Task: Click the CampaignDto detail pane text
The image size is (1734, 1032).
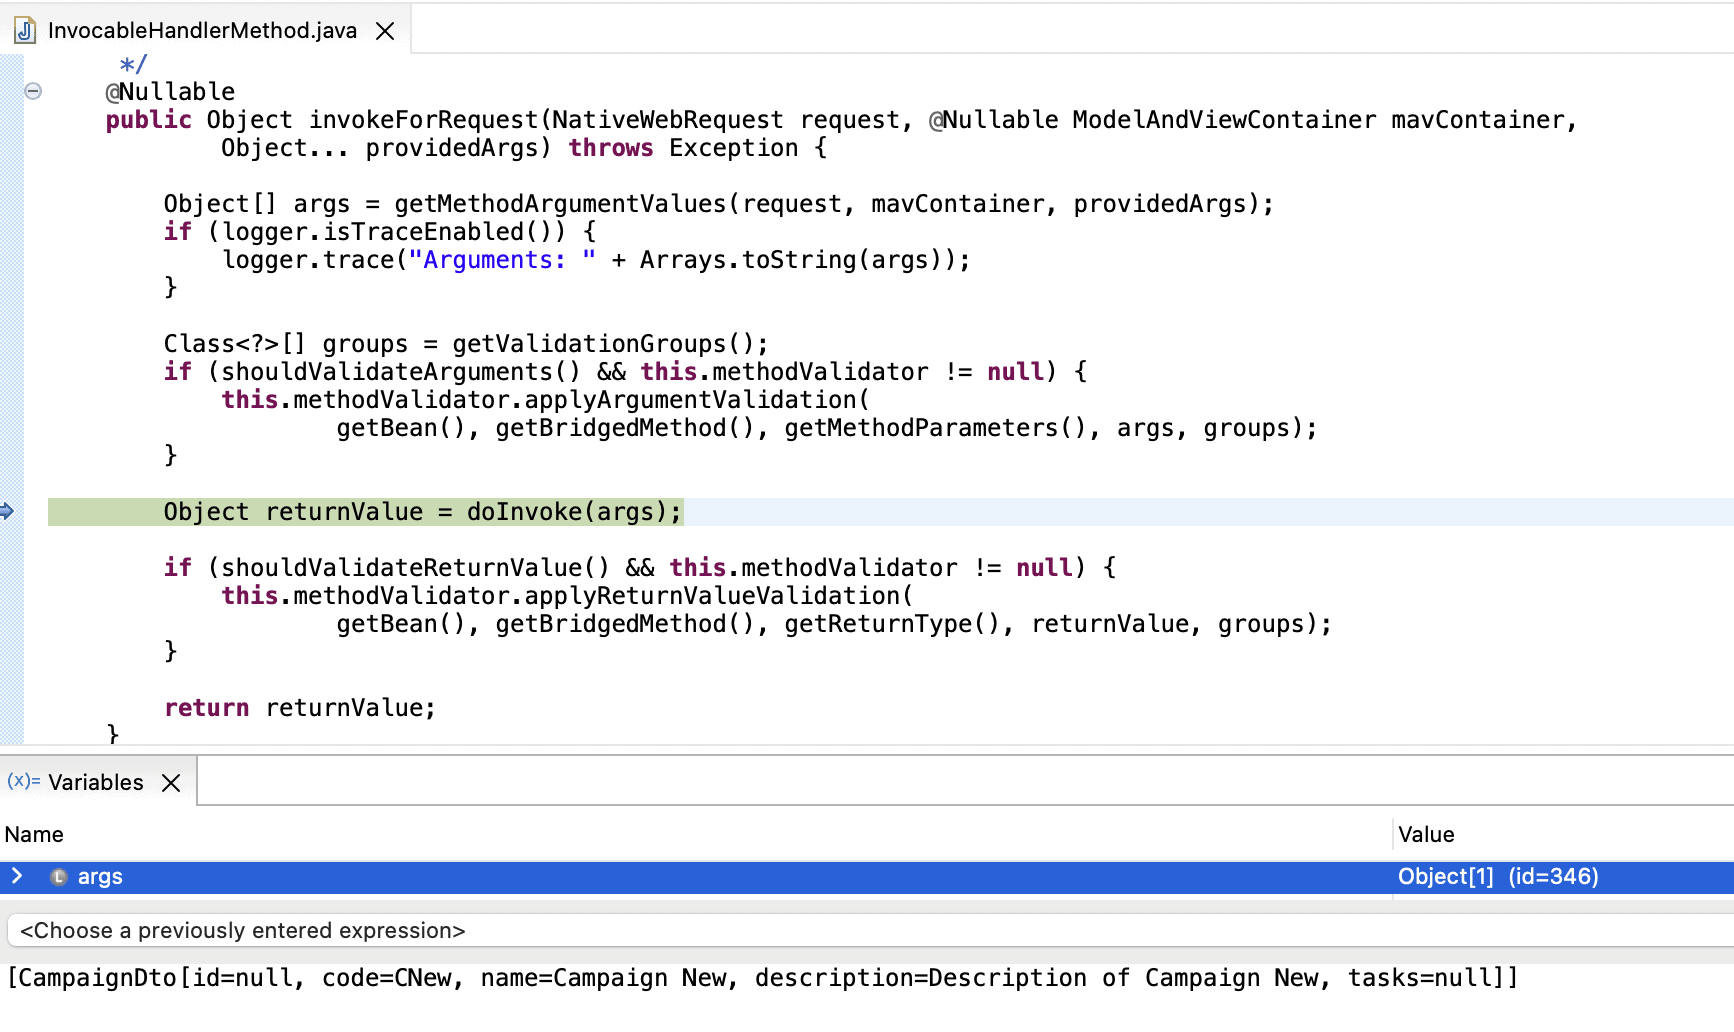Action: coord(762,978)
